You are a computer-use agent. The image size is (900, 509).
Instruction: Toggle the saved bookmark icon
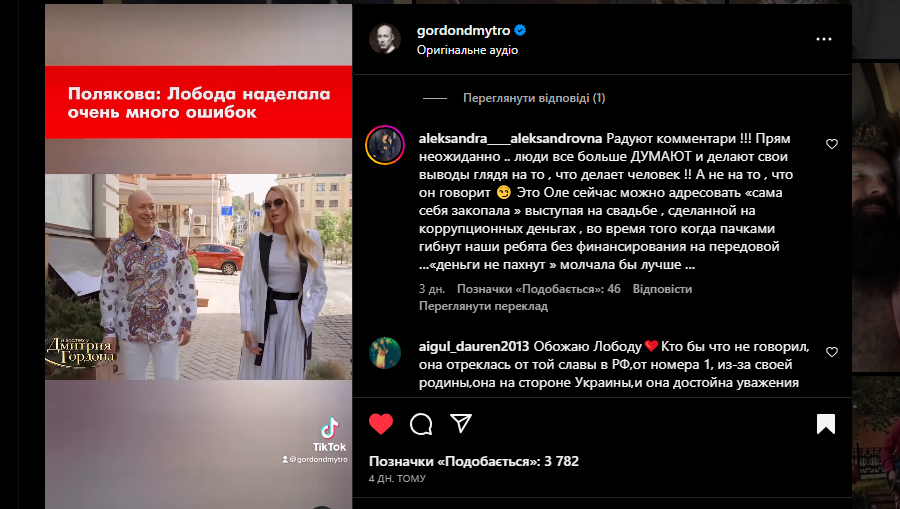825,424
